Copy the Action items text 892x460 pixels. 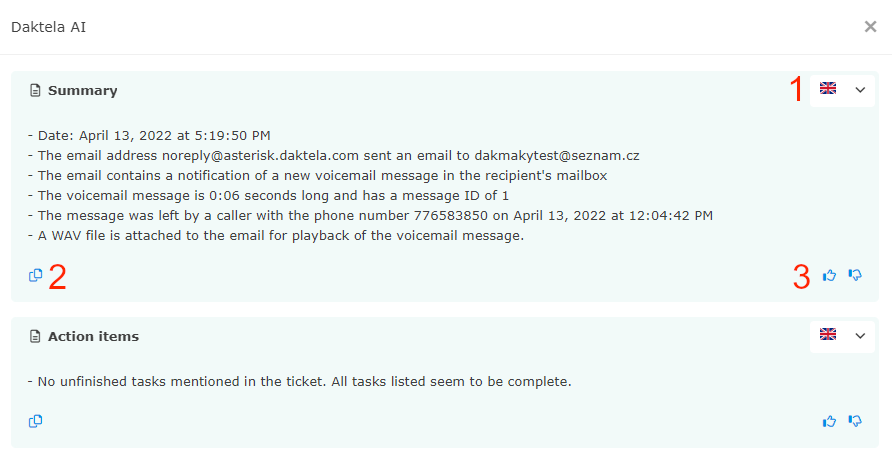coord(36,421)
